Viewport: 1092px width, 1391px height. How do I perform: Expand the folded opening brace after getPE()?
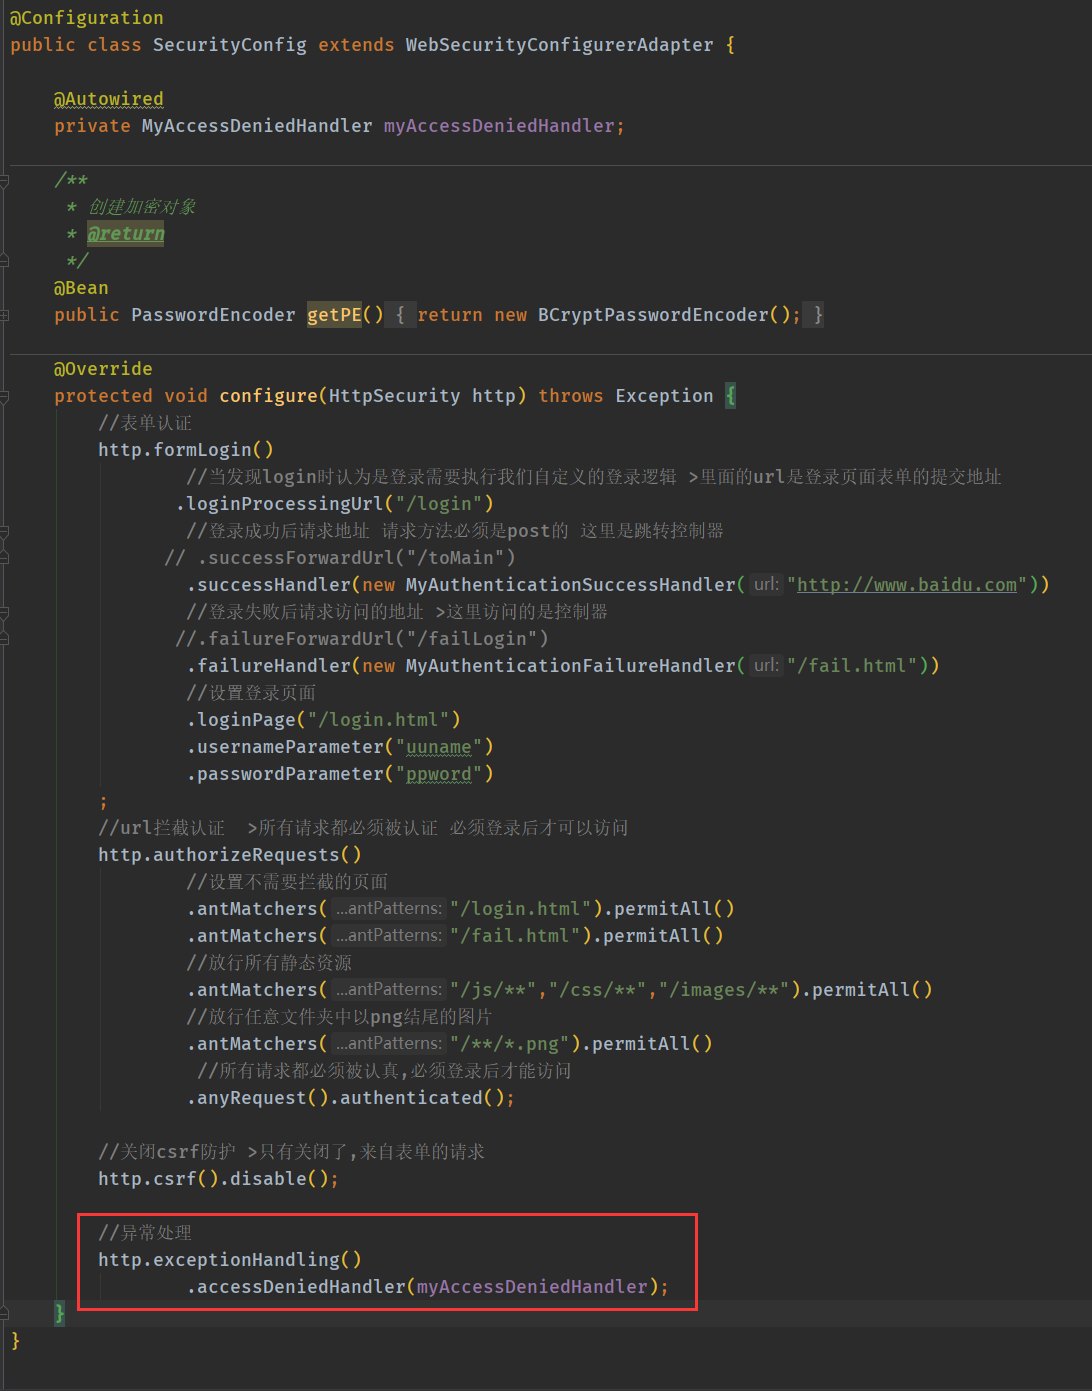click(400, 315)
